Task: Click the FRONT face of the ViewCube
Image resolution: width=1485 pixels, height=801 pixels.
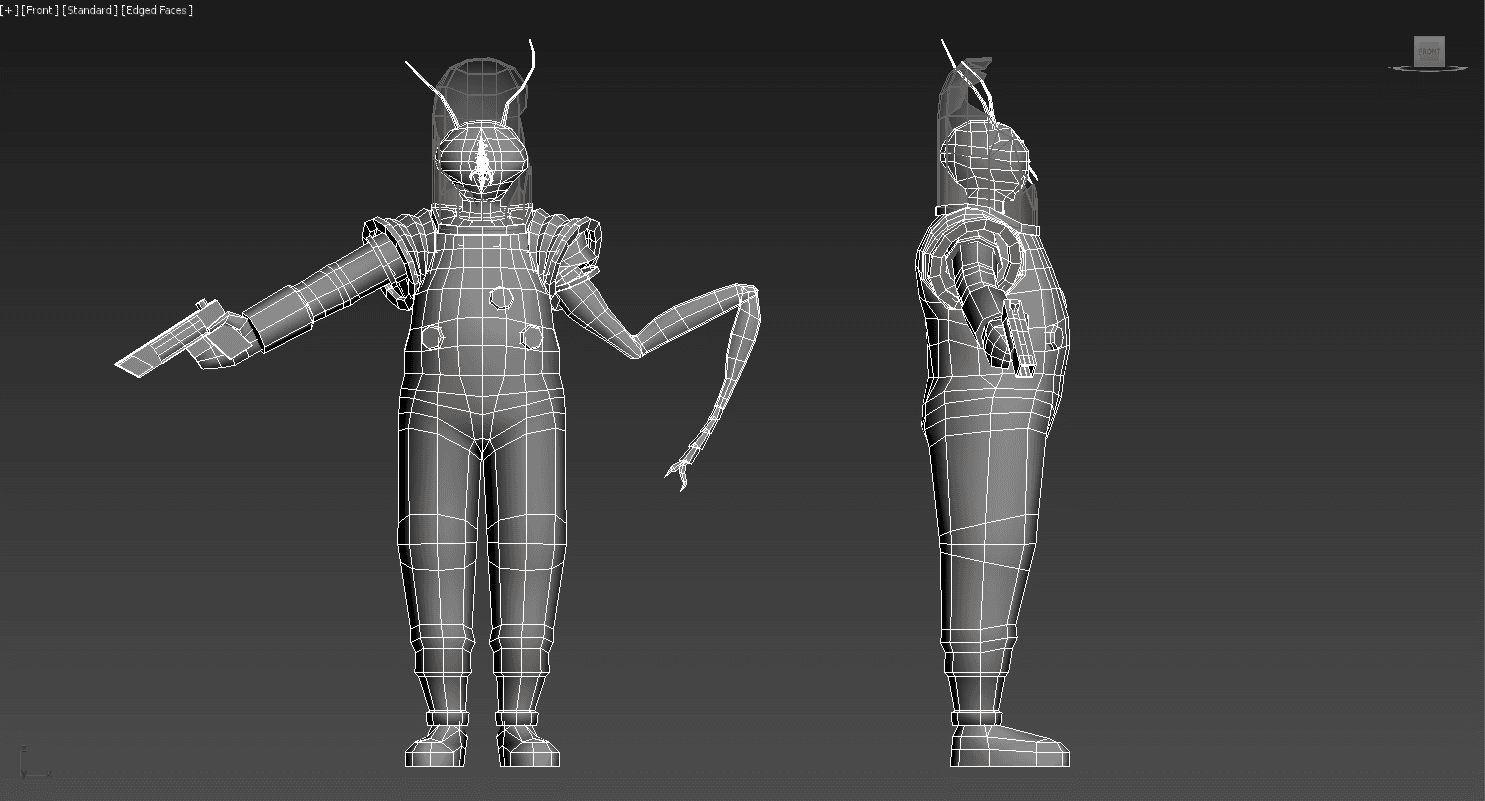Action: coord(1429,50)
